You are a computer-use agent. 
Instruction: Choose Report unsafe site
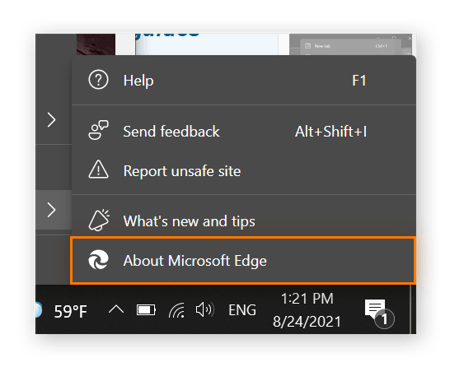(x=244, y=171)
